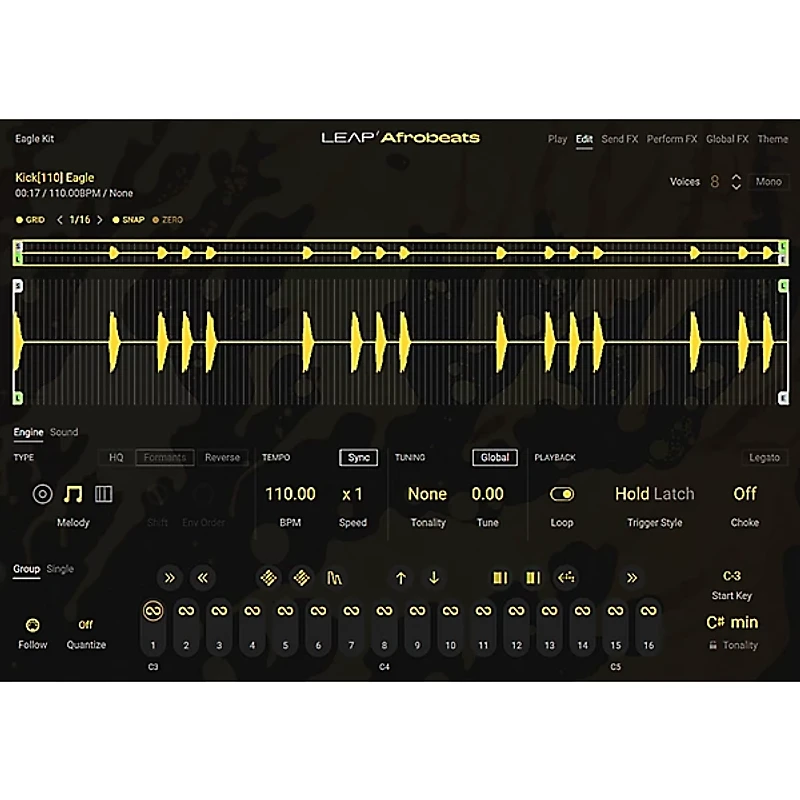Image resolution: width=800 pixels, height=800 pixels.
Task: Open the Sound tab
Action: (x=64, y=432)
